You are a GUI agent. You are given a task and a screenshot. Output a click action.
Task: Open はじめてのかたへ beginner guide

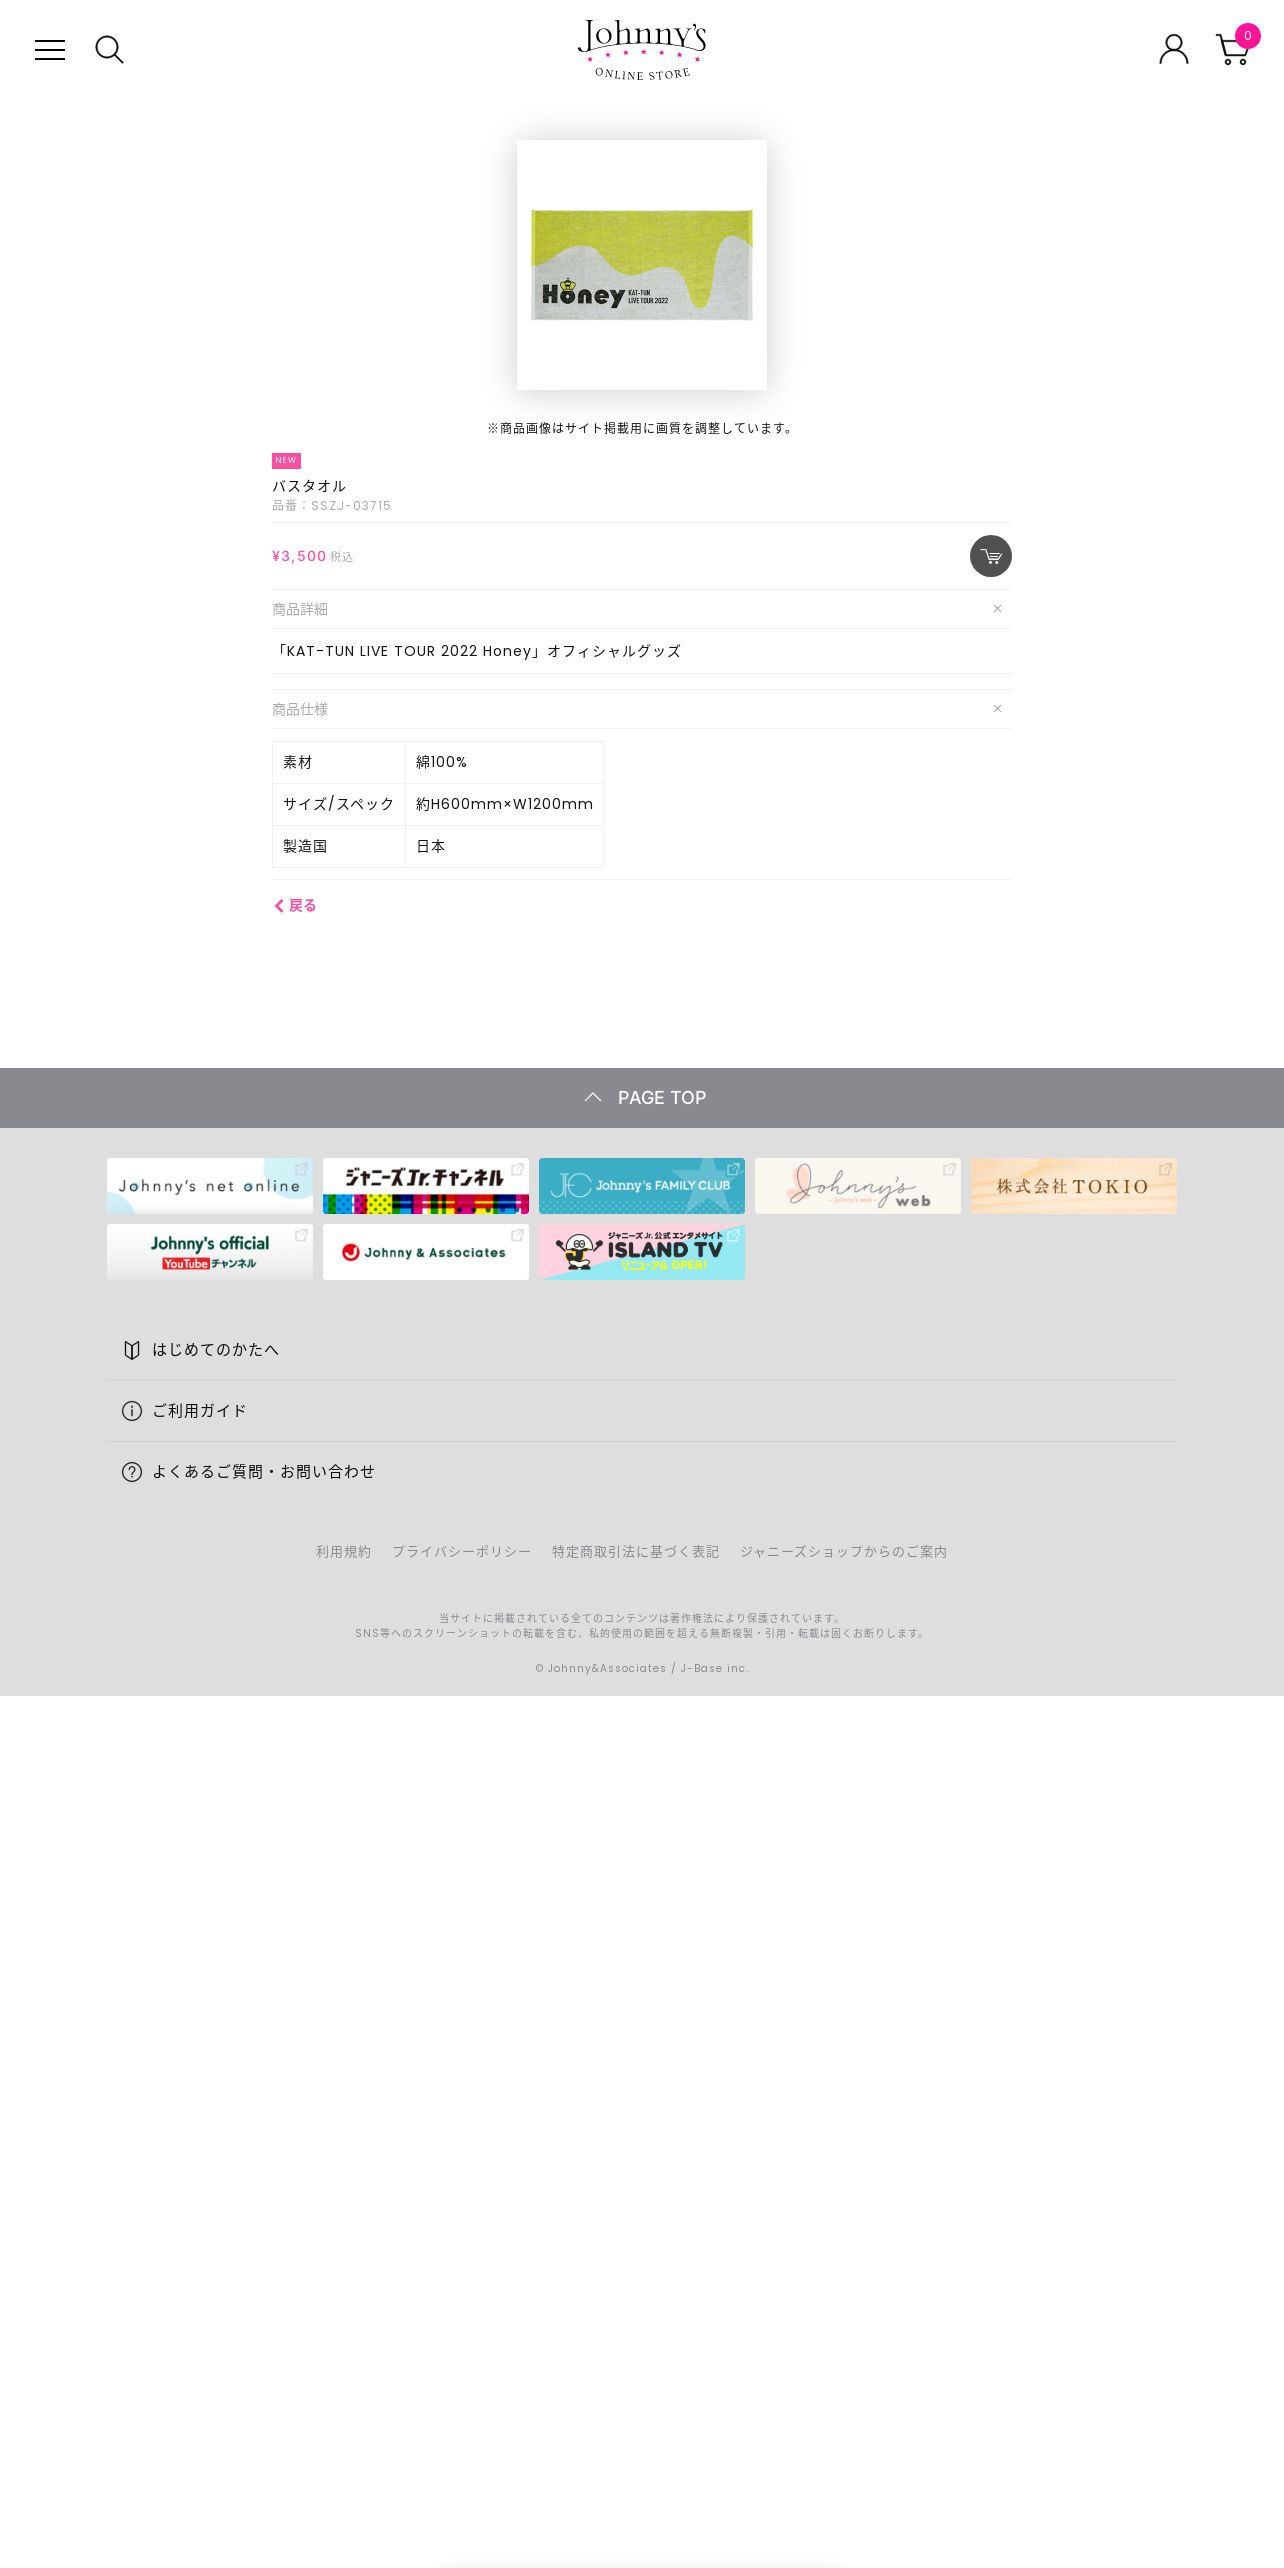[x=642, y=1350]
